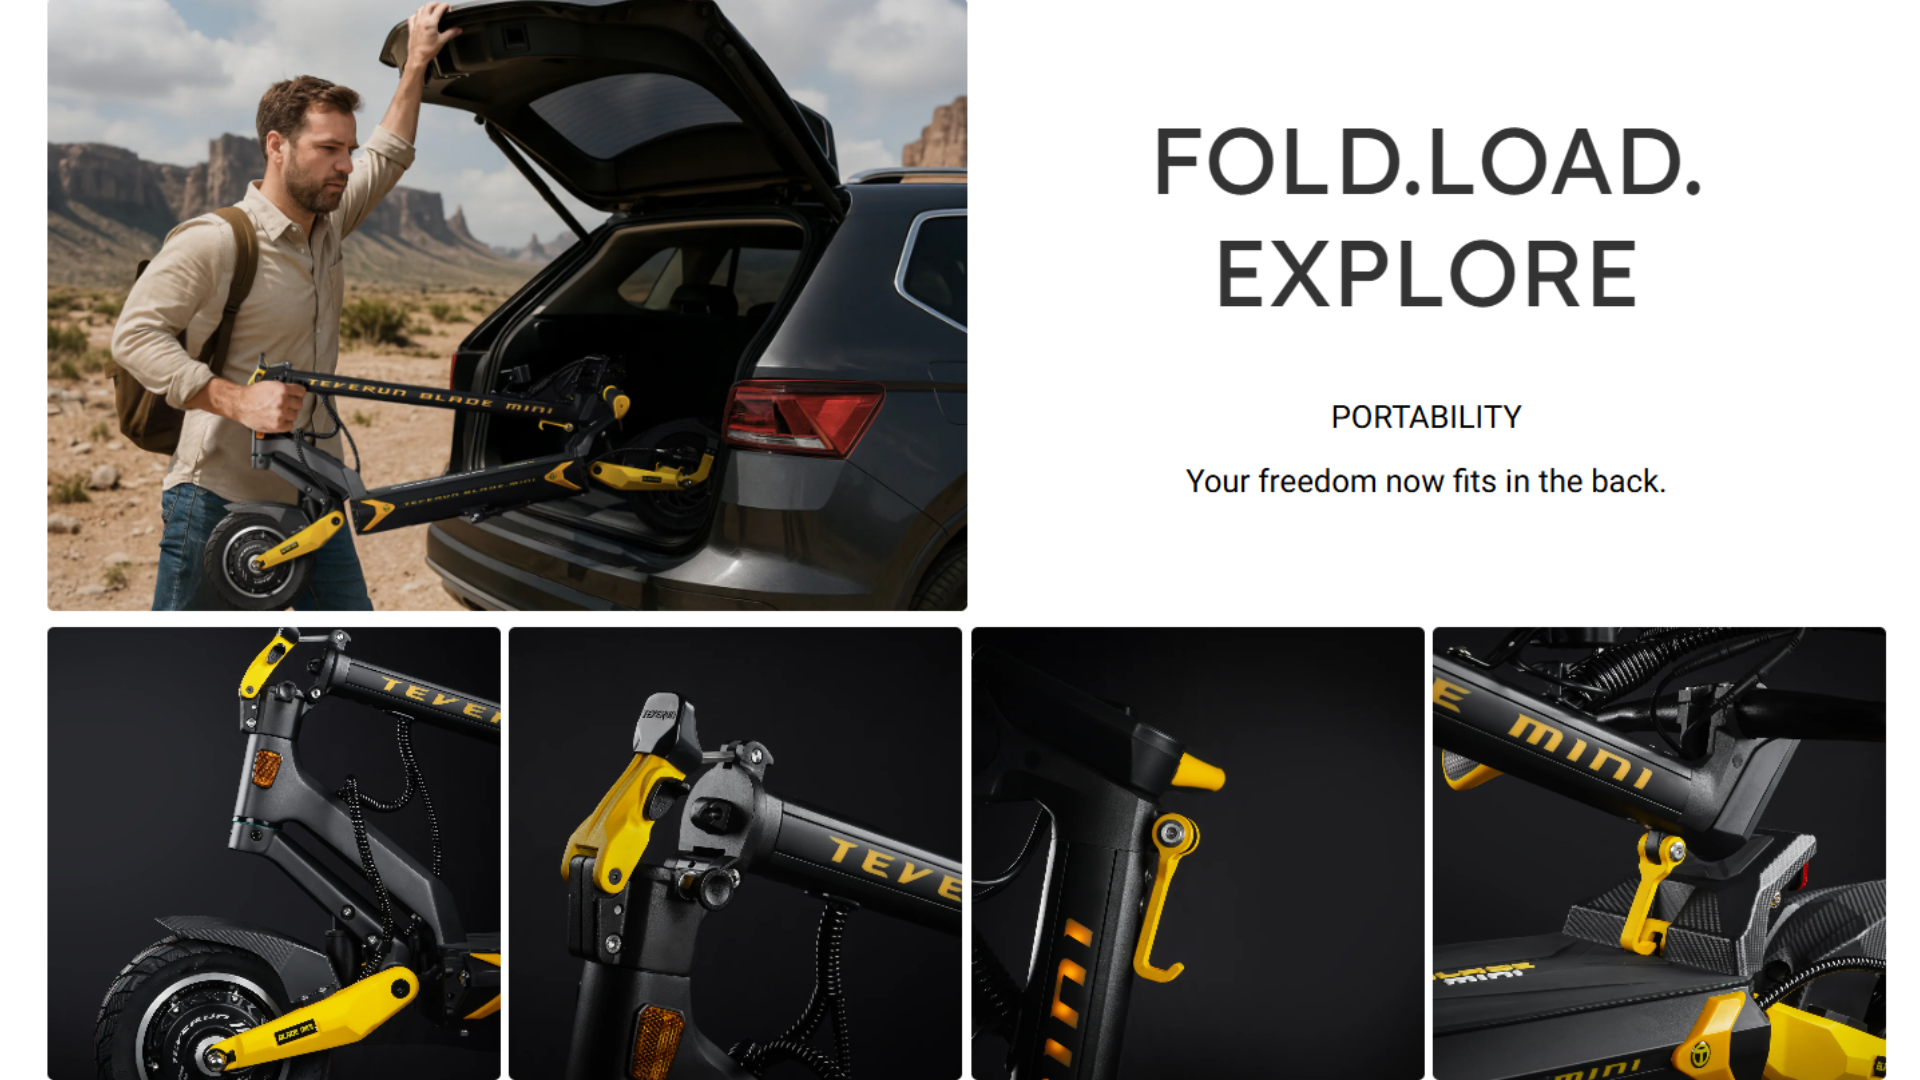Image resolution: width=1920 pixels, height=1080 pixels.
Task: Click TEVERUN BLADE MINI lettering on folded stem
Action: 430,396
